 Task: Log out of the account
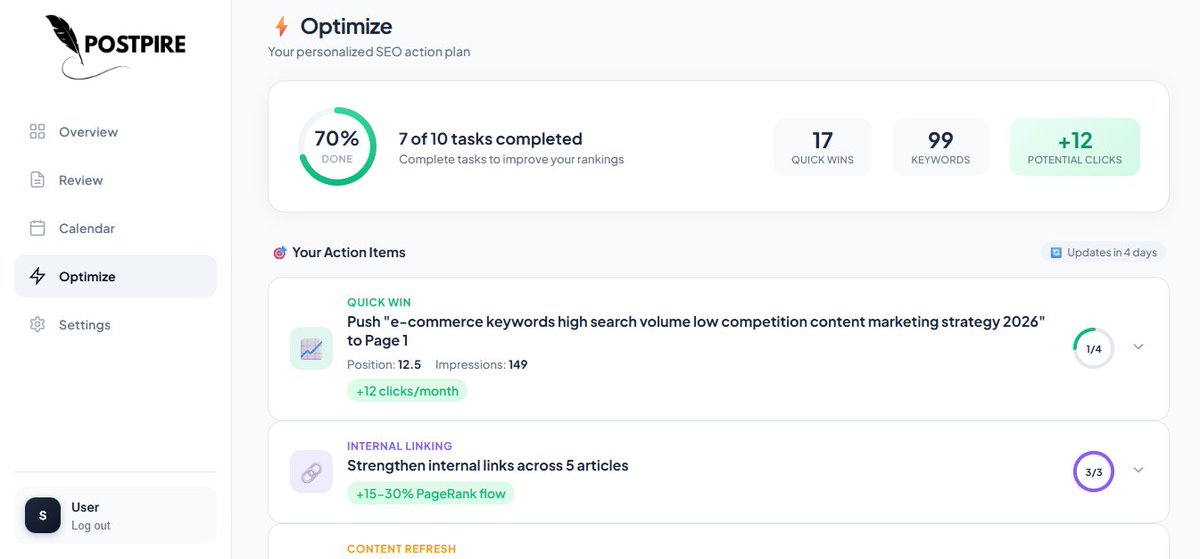(91, 526)
